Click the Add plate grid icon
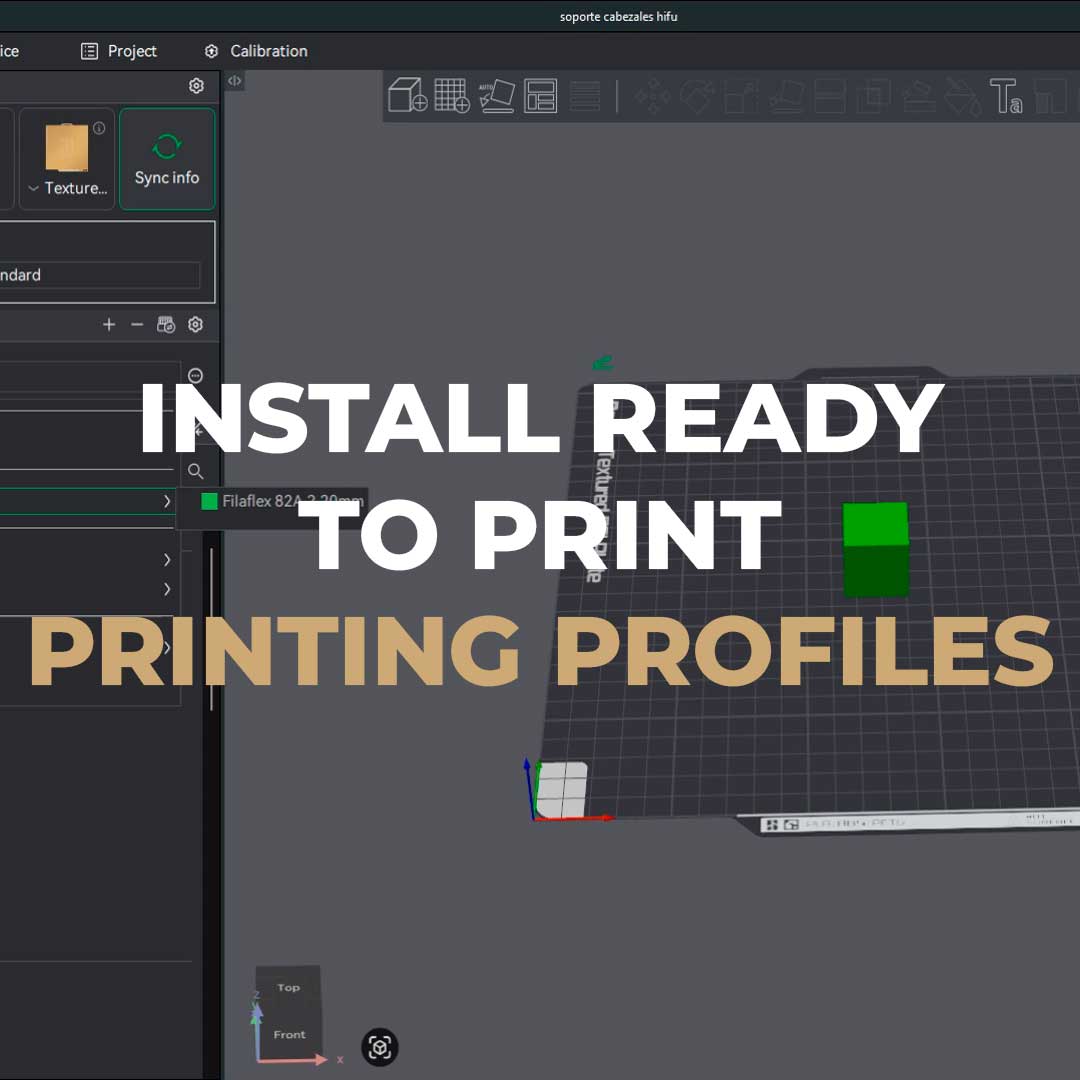The image size is (1080, 1080). tap(452, 96)
